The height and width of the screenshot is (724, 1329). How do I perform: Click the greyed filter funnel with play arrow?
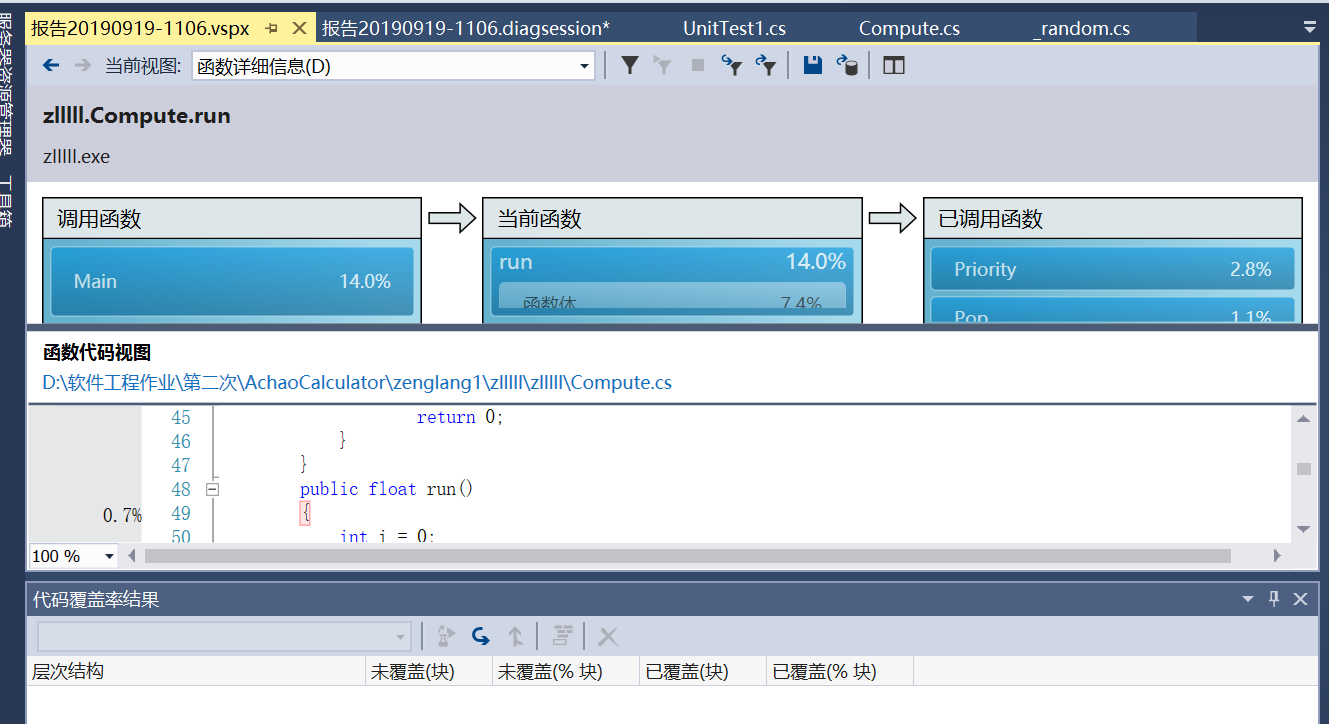(x=662, y=66)
